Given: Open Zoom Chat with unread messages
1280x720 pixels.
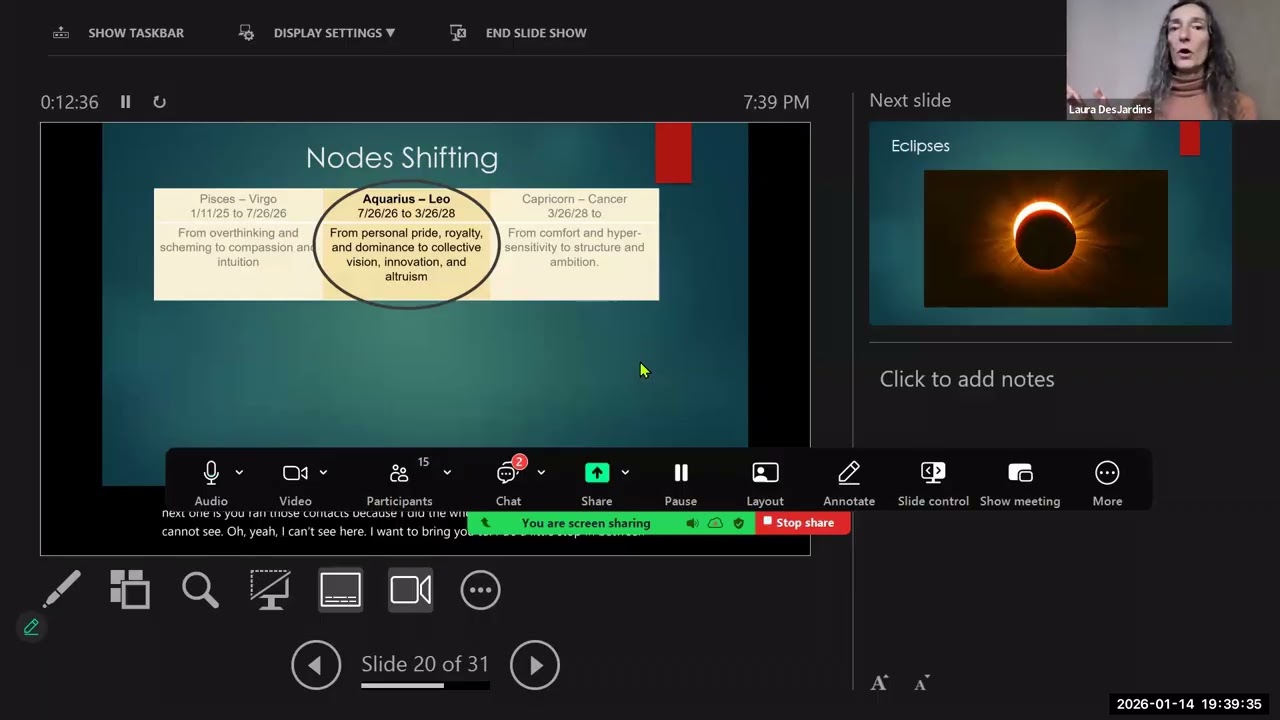Looking at the screenshot, I should [508, 482].
